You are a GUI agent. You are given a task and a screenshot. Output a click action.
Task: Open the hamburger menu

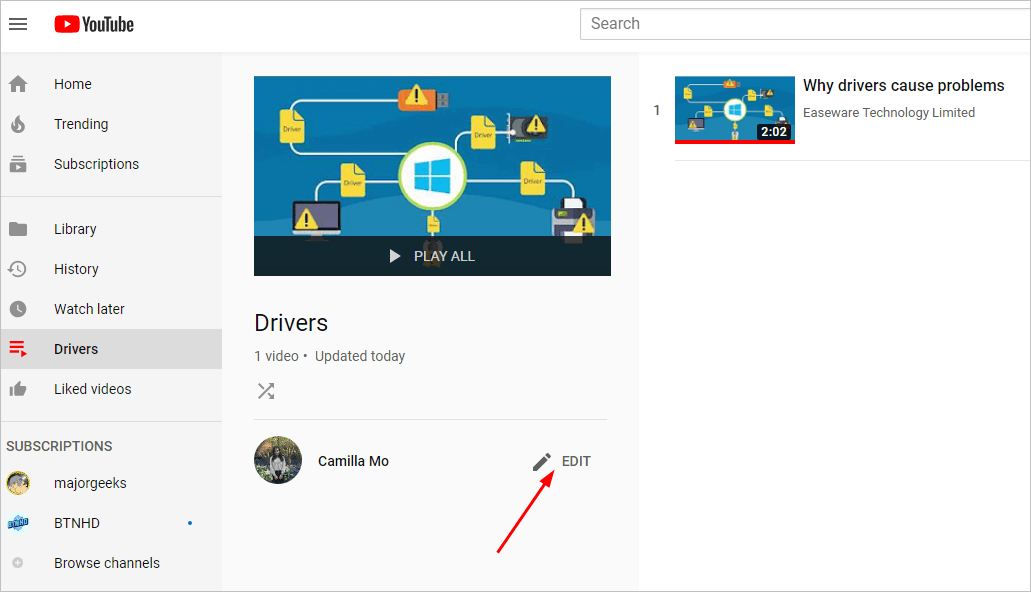pyautogui.click(x=18, y=24)
